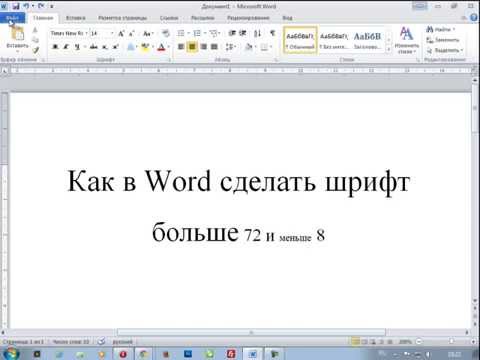The height and width of the screenshot is (360, 480).
Task: Toggle Bold formatting
Action: [x=55, y=47]
